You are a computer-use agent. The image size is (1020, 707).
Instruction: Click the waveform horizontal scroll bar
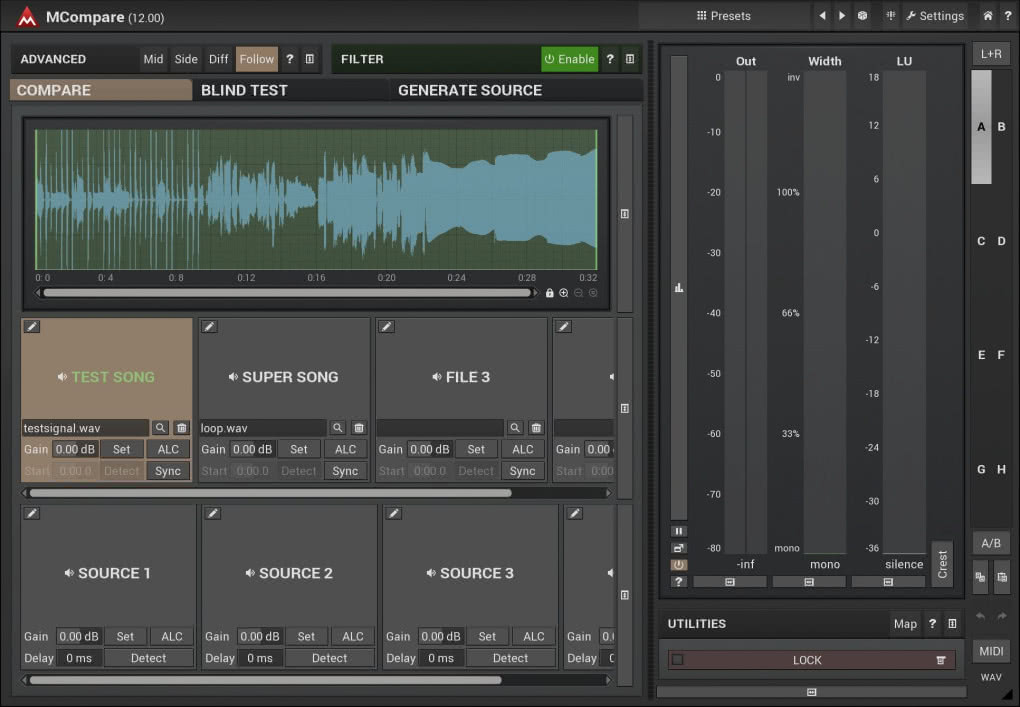(286, 293)
